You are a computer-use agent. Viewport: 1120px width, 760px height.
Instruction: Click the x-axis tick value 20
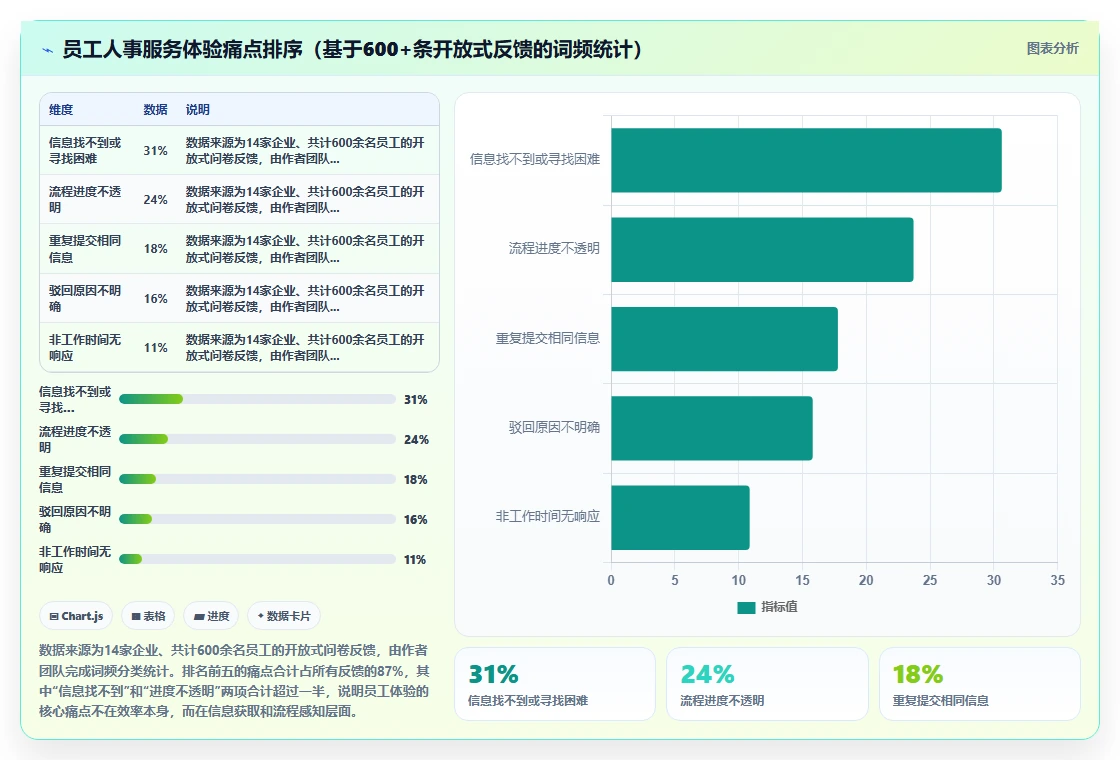(866, 581)
